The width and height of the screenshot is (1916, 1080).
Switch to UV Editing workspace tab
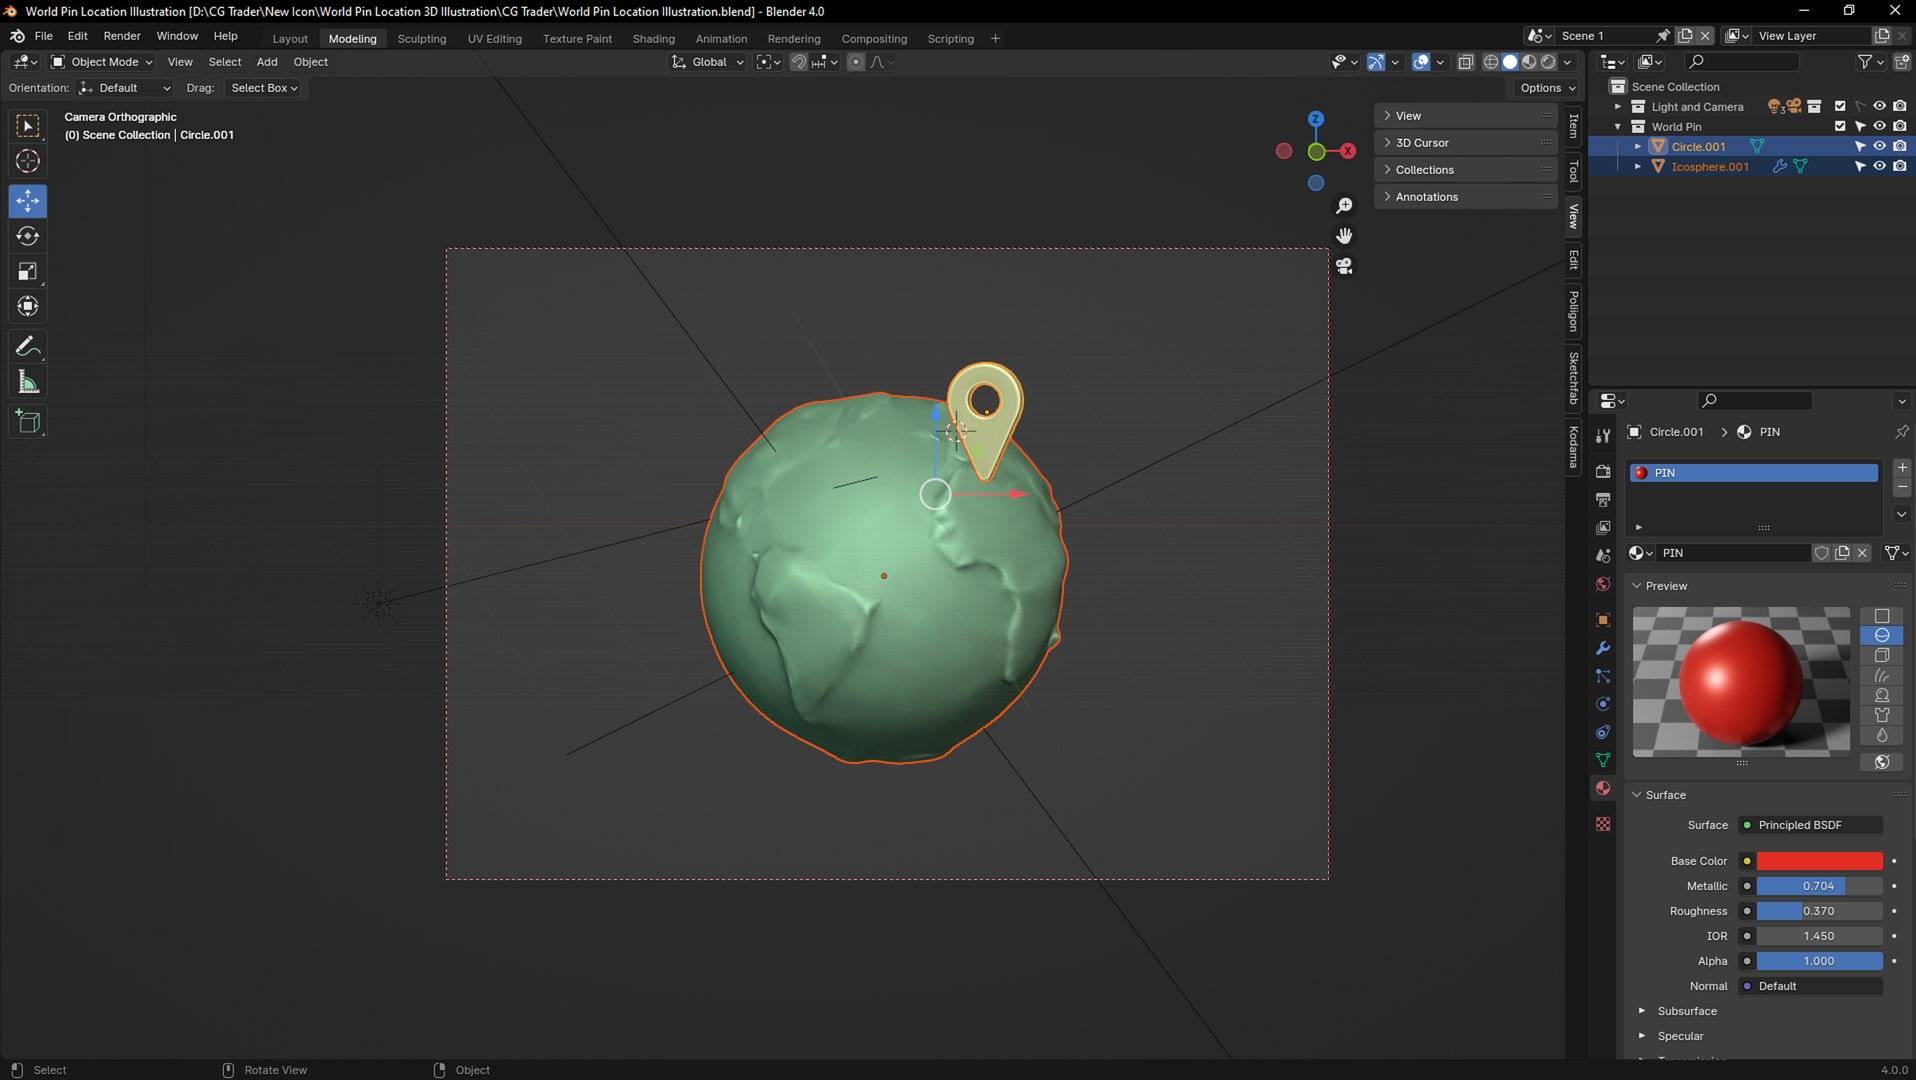pyautogui.click(x=494, y=39)
